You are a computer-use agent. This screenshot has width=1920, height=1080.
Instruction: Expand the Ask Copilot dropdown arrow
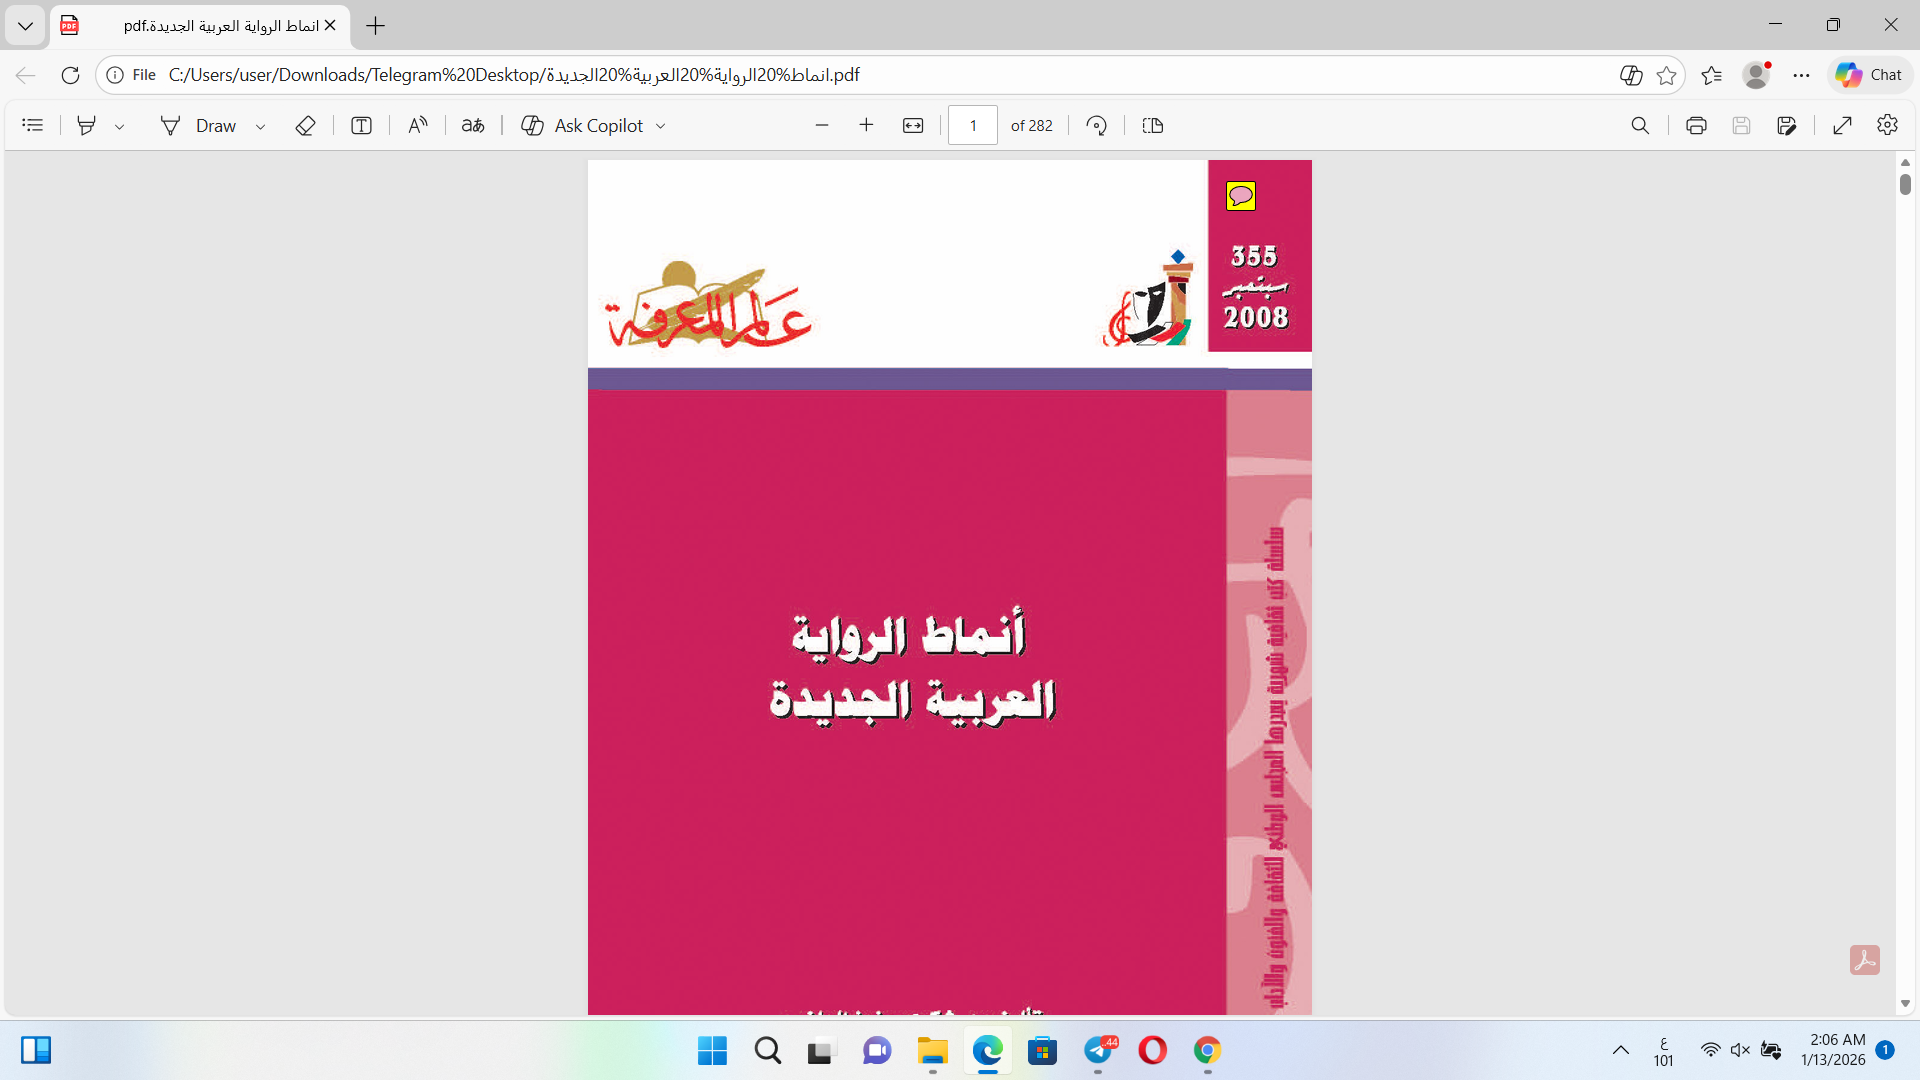(661, 126)
